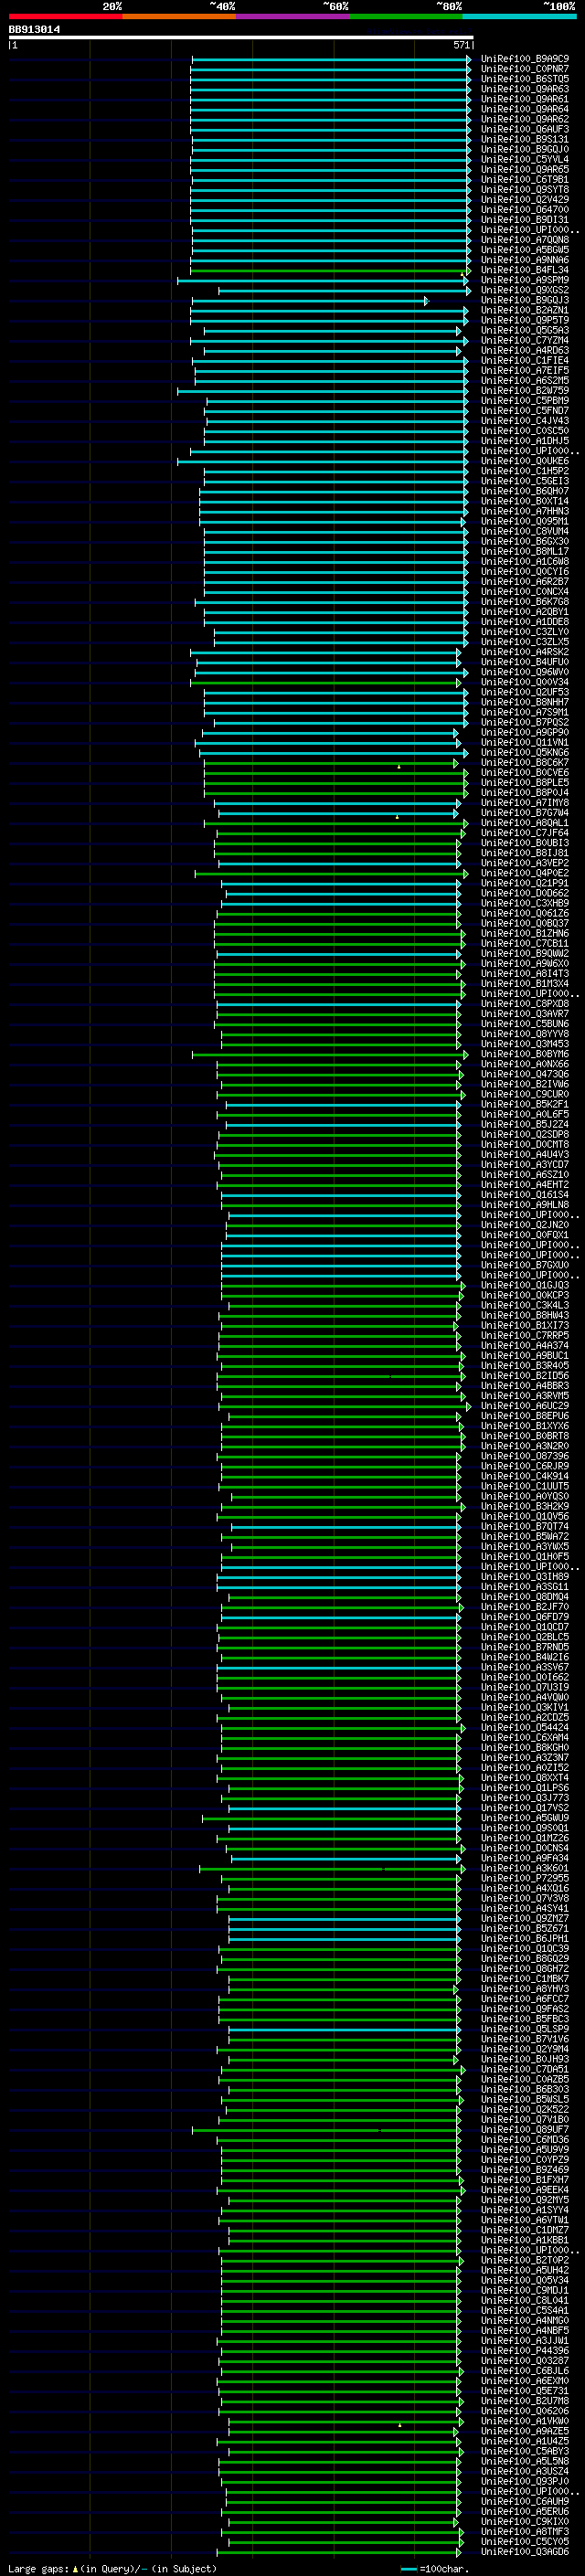
Task: Click hit label UniRef100_B2W759
Action: coord(524,390)
